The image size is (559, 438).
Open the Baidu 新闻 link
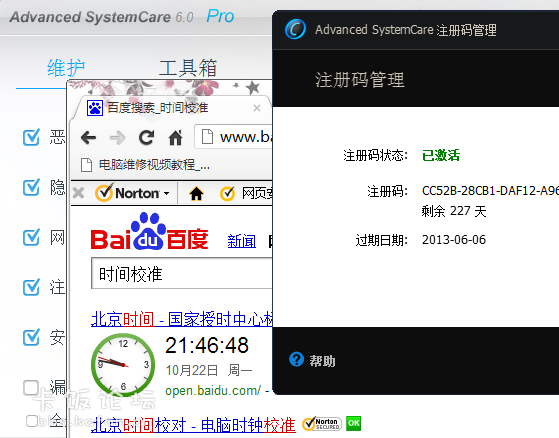tap(242, 241)
